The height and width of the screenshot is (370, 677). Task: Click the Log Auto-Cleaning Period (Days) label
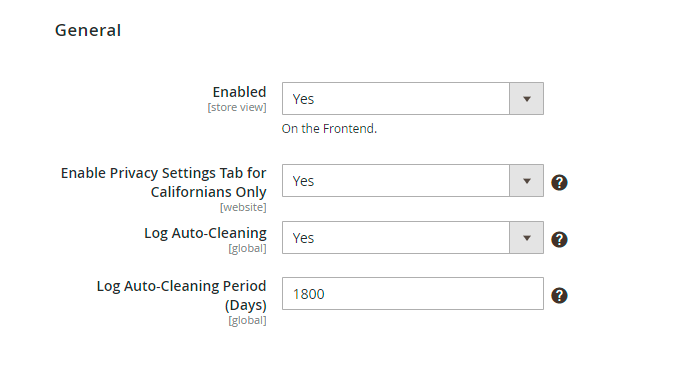pos(181,295)
